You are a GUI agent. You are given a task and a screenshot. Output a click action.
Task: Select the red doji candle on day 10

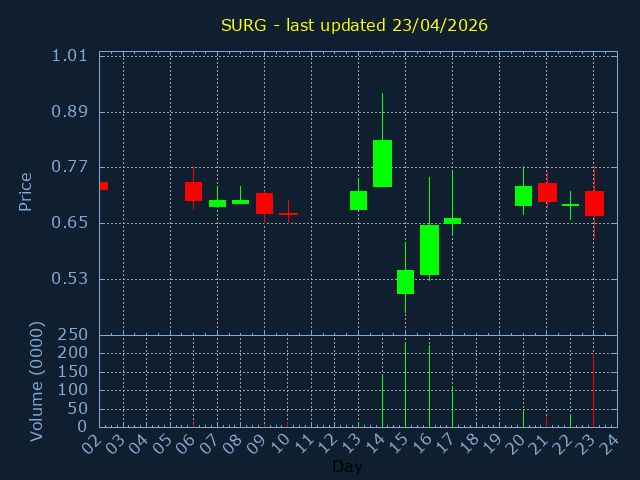(x=288, y=213)
